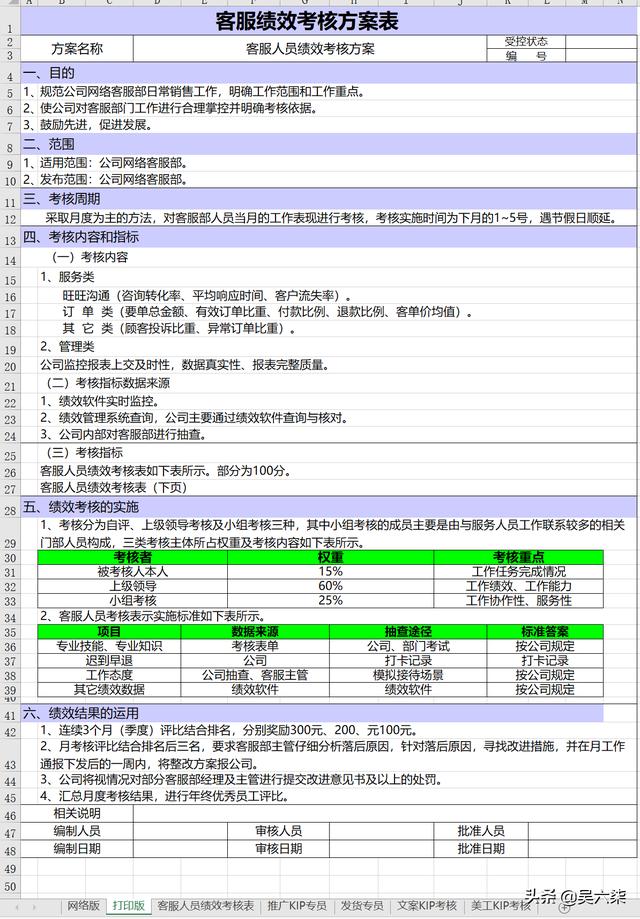Select the 其它绩效数据 cell
640x919 pixels.
[109, 689]
